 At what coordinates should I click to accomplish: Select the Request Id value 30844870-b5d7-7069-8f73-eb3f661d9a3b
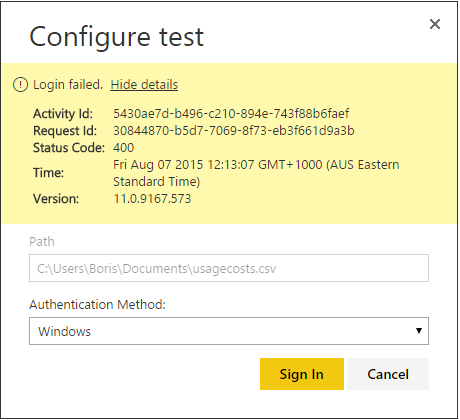tap(234, 131)
